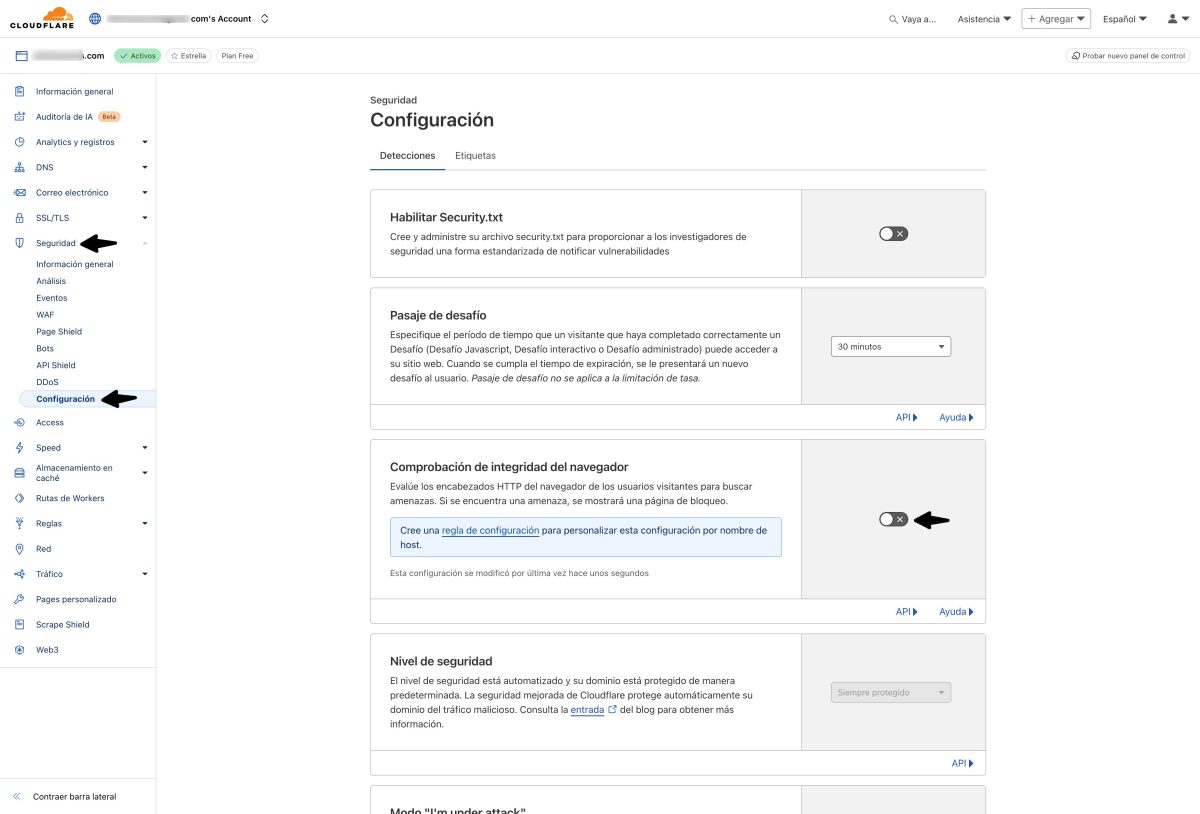Viewport: 1200px width, 814px height.
Task: Open the Vaya a... search
Action: click(x=912, y=19)
